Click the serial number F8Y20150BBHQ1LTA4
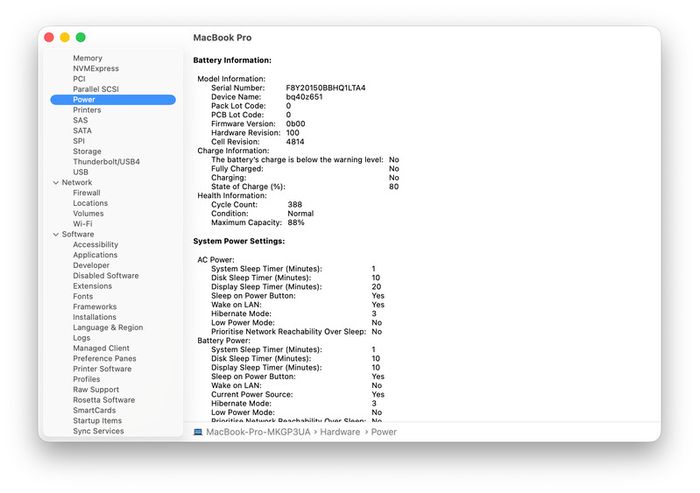Image resolution: width=700 pixels, height=493 pixels. (x=325, y=88)
